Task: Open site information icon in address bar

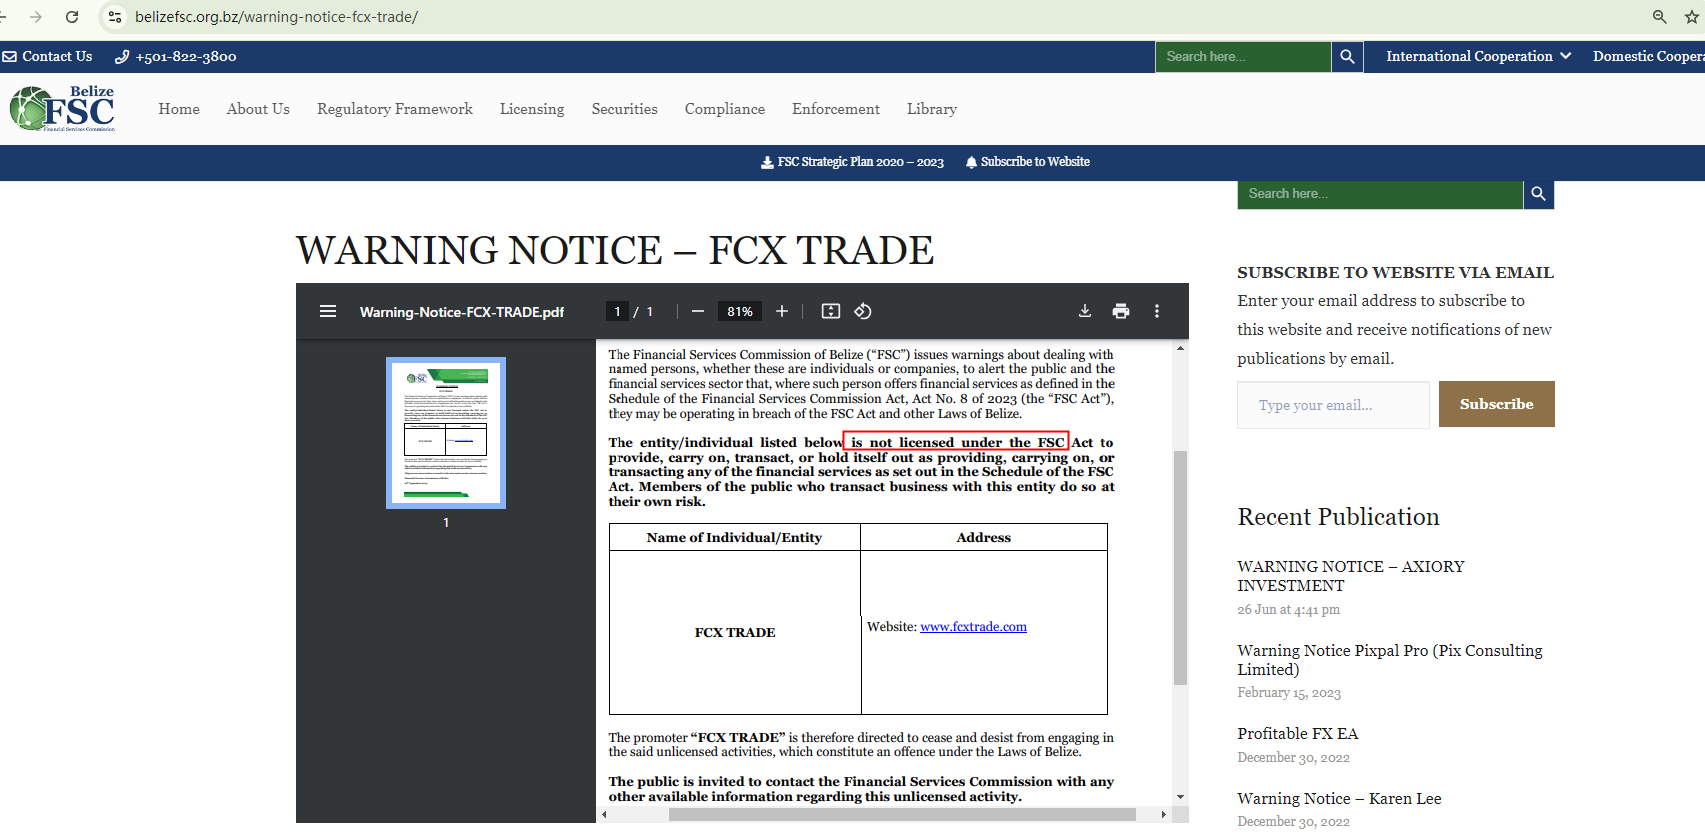Action: (x=115, y=17)
